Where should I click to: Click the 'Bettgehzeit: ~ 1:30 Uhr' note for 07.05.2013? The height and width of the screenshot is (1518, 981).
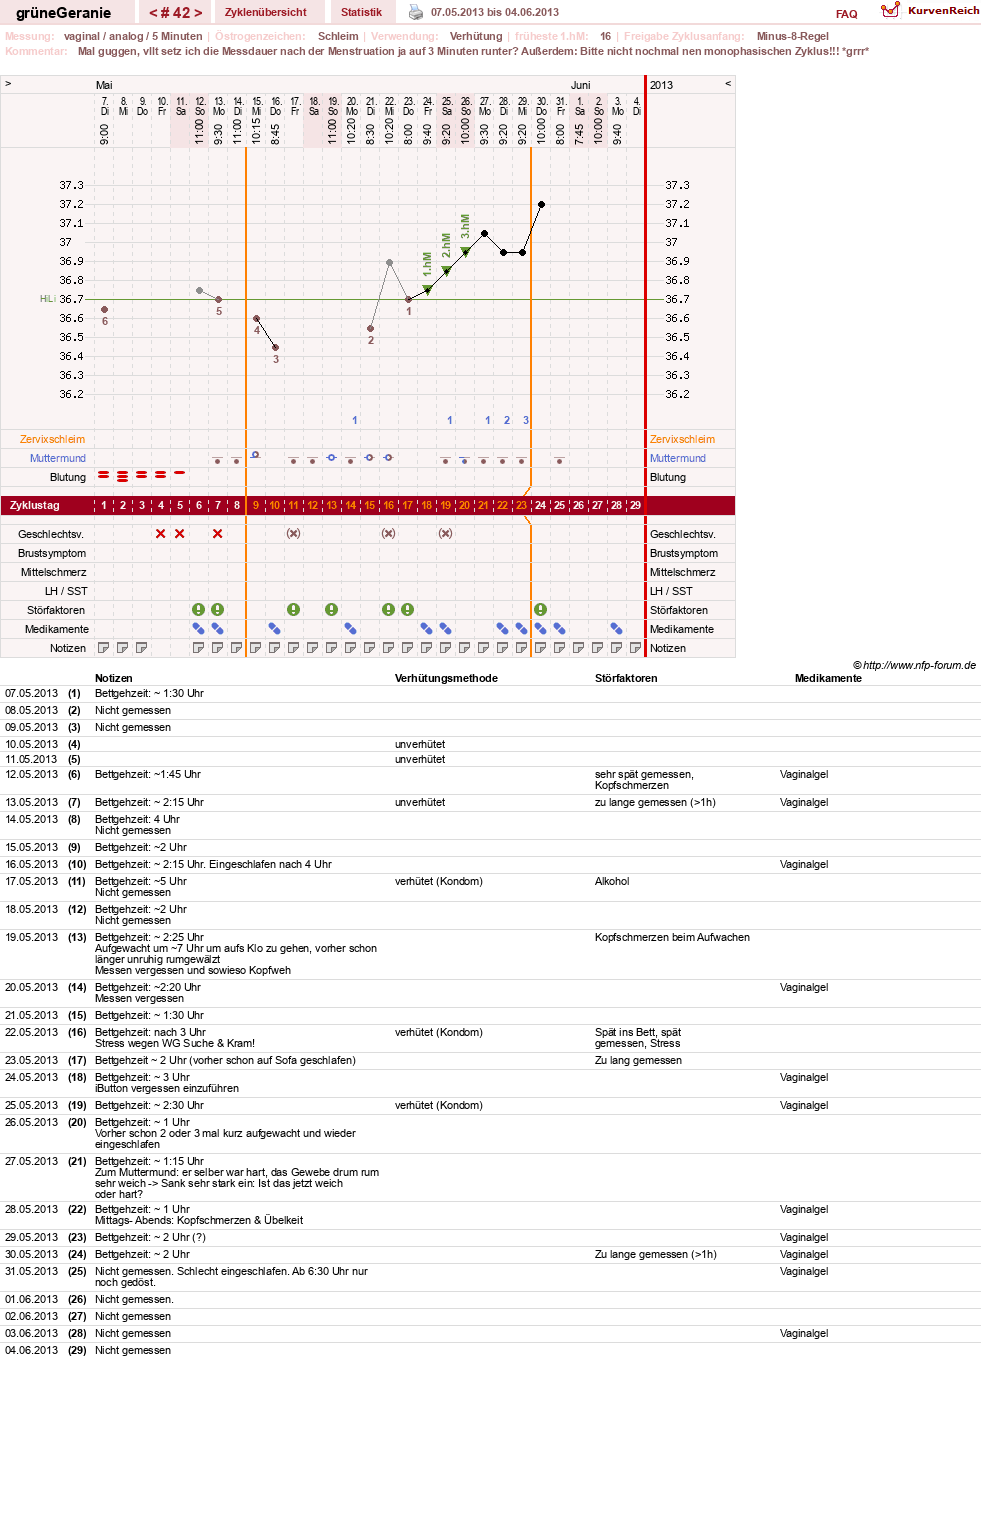(149, 693)
